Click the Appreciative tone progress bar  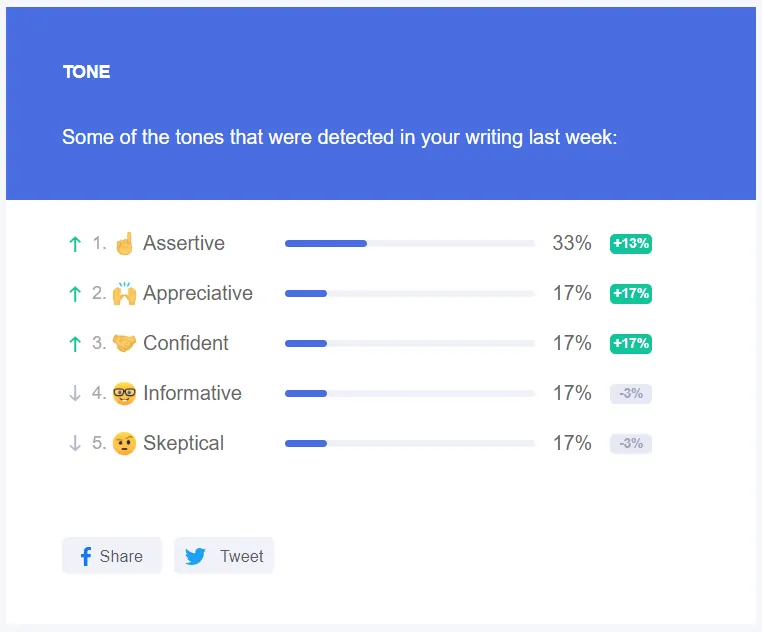tap(410, 294)
